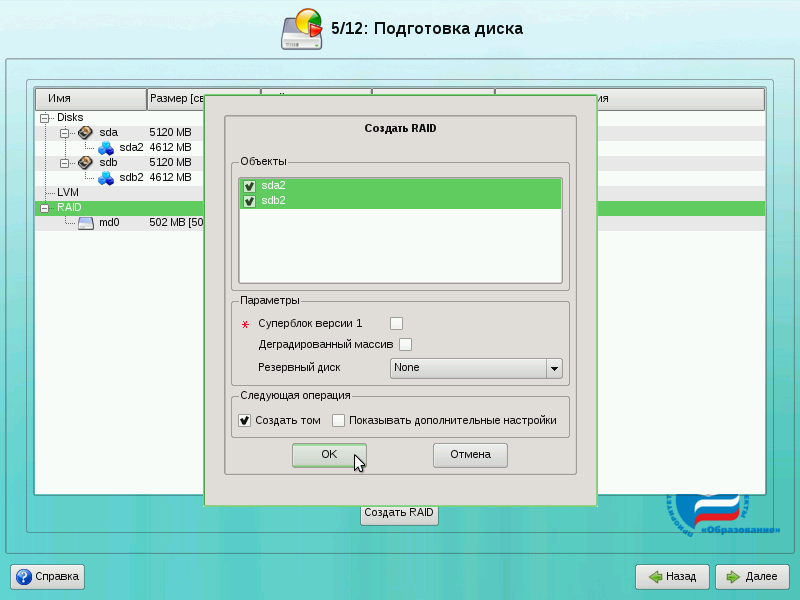The height and width of the screenshot is (600, 800).
Task: Click the Имя column header
Action: click(90, 99)
